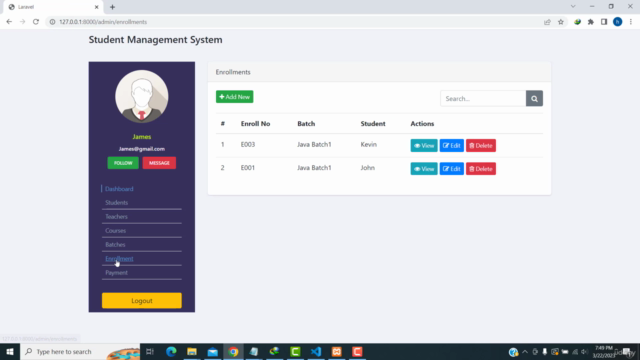Open Batches in the sidebar

coord(115,244)
